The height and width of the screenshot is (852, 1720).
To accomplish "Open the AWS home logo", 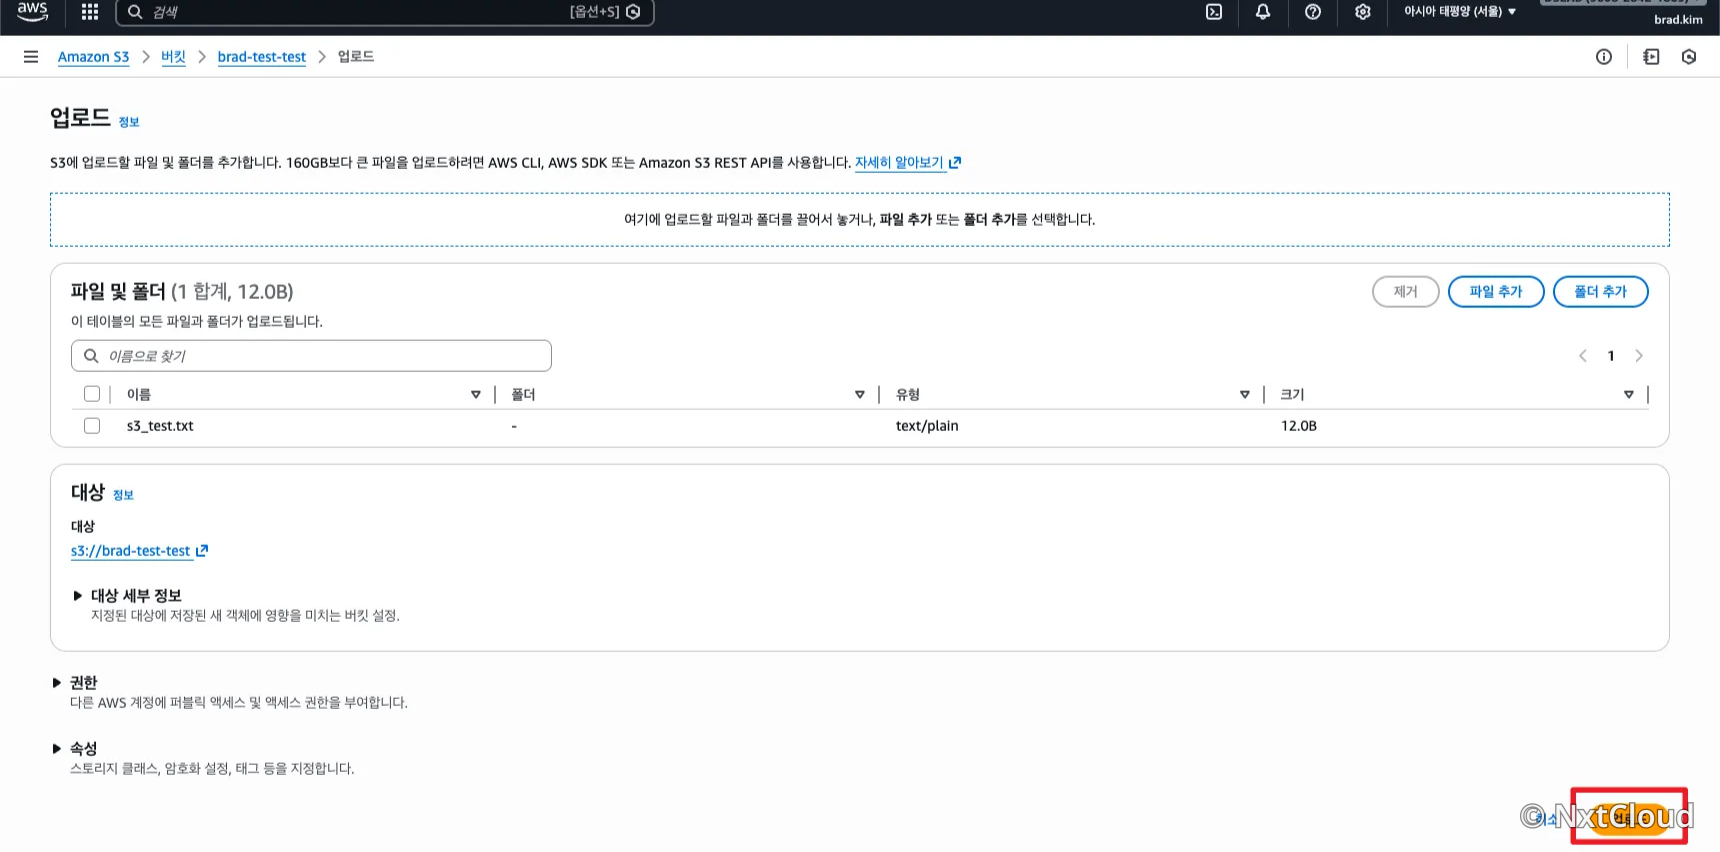I will (x=32, y=11).
